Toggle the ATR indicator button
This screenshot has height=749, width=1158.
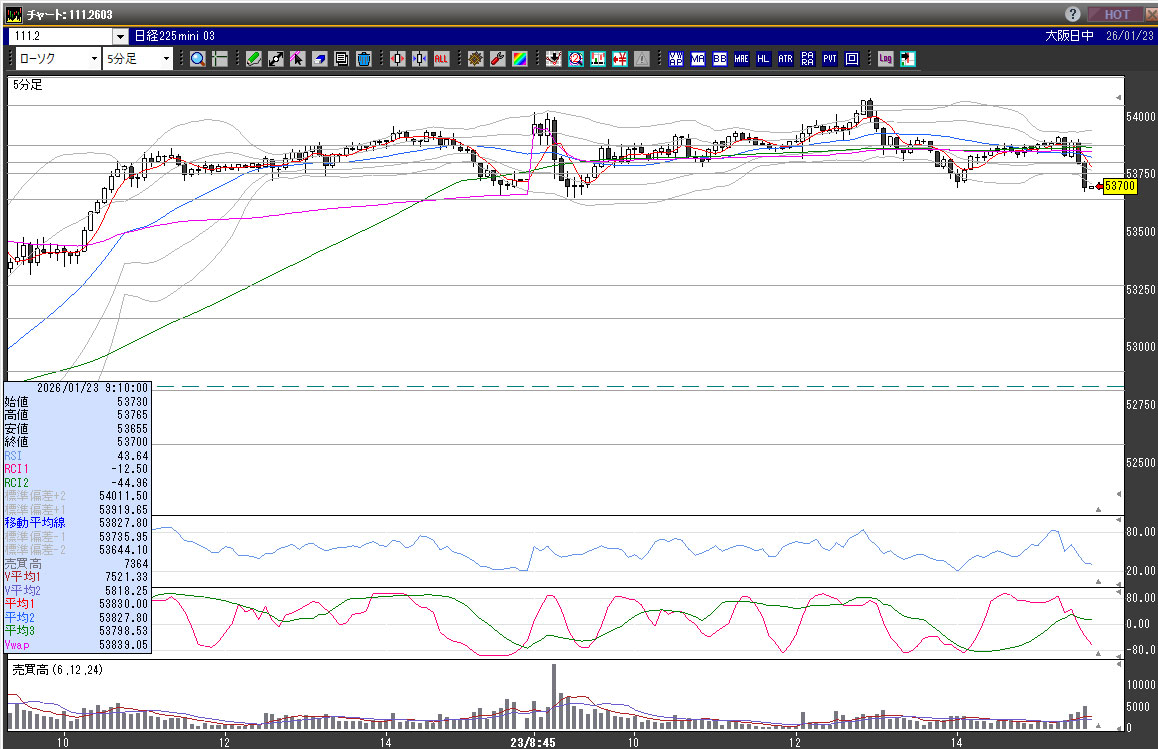[785, 59]
